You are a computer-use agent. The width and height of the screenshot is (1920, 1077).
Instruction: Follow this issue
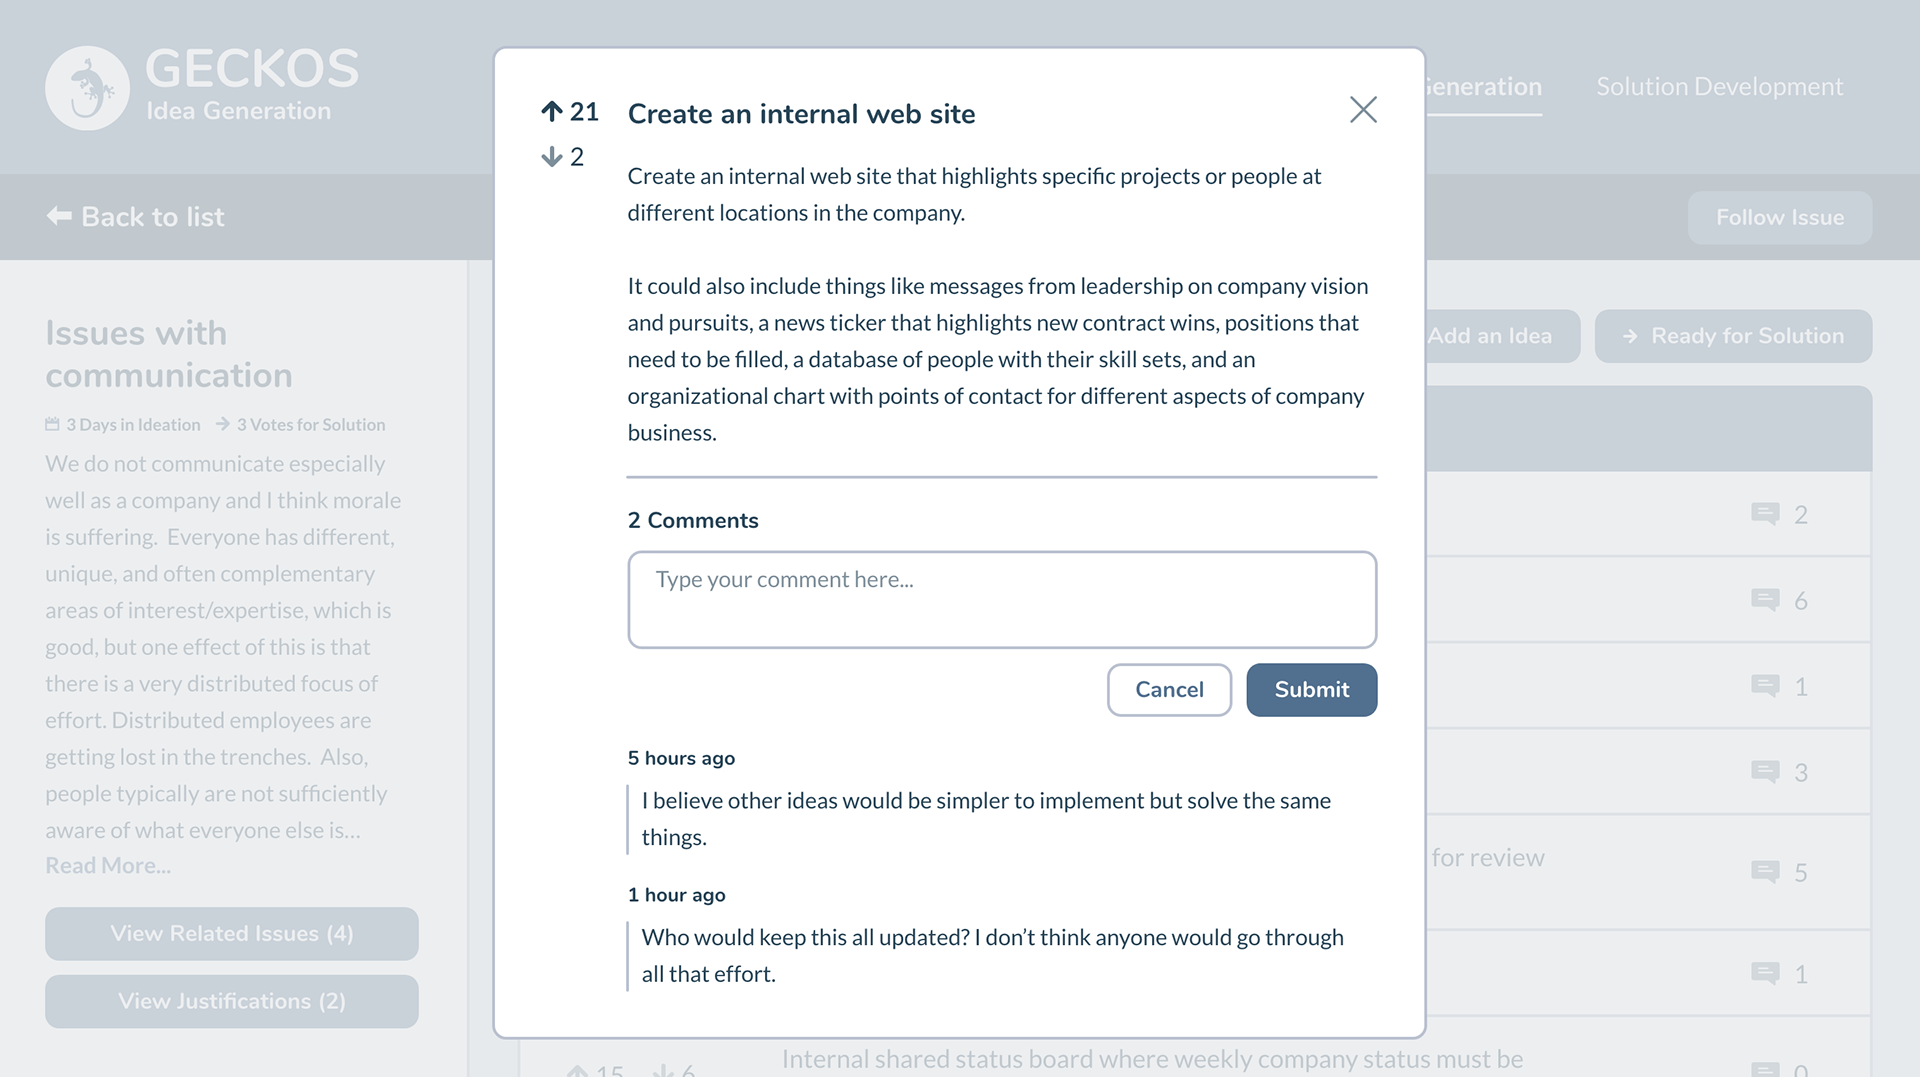[1779, 218]
